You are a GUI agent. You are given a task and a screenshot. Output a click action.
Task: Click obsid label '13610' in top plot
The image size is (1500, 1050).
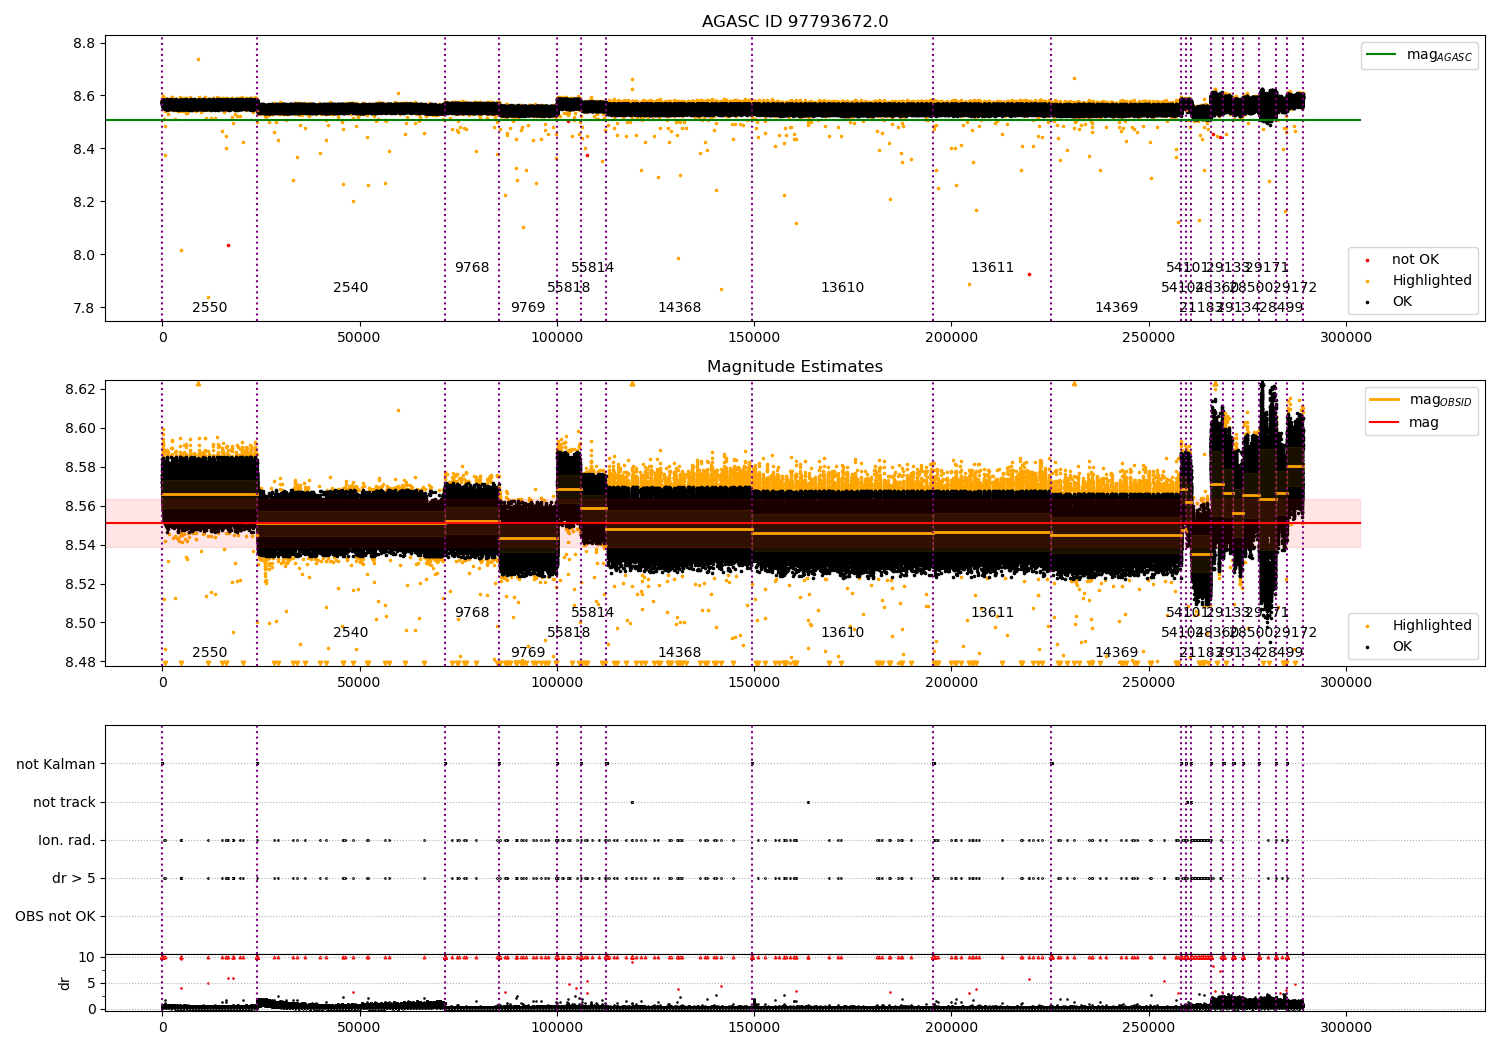point(843,288)
